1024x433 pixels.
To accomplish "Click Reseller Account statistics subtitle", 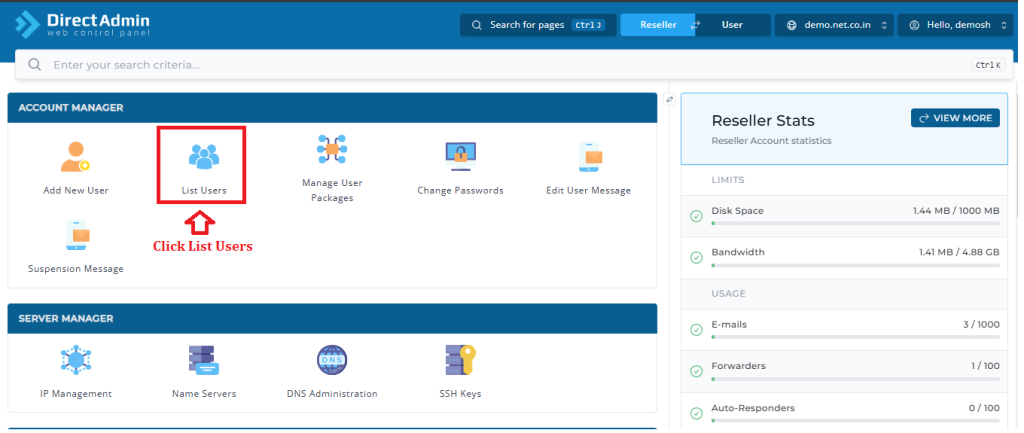I will (x=771, y=140).
